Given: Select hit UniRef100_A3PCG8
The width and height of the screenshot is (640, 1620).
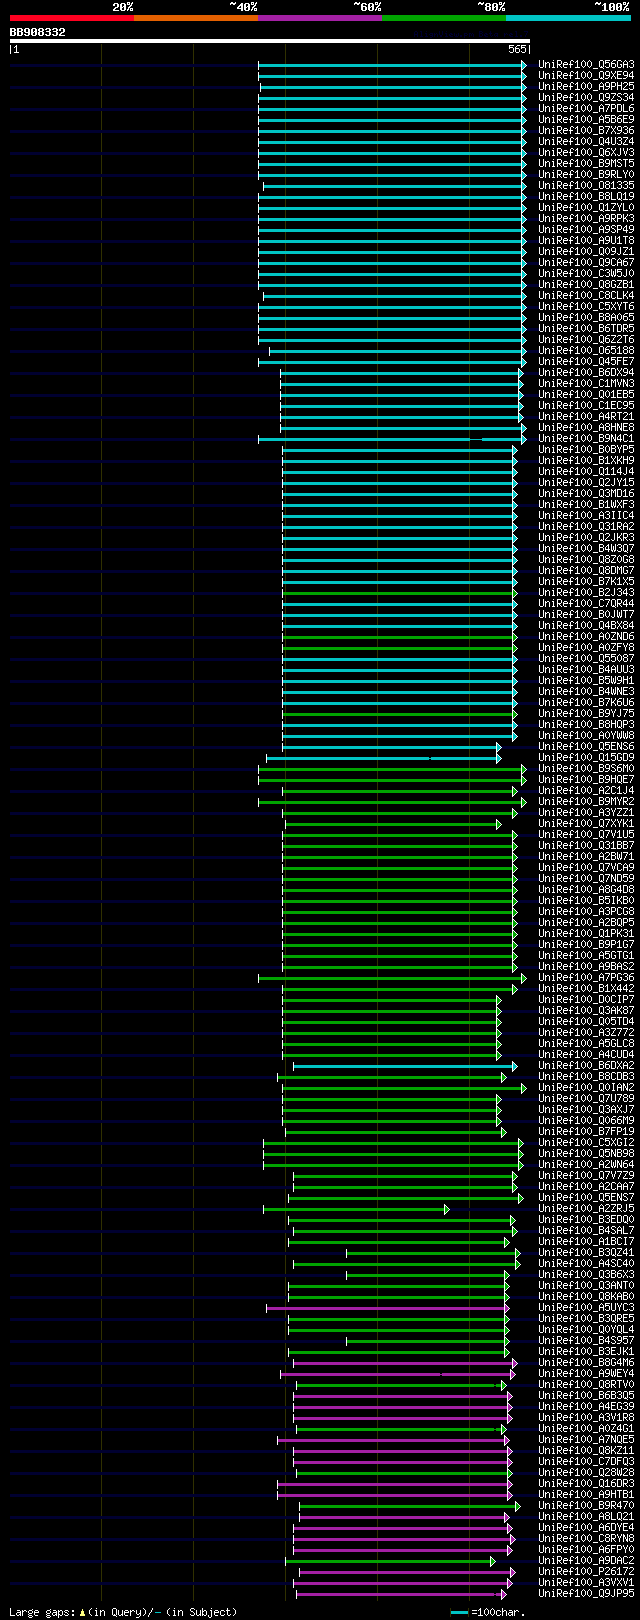Looking at the screenshot, I should [x=586, y=911].
